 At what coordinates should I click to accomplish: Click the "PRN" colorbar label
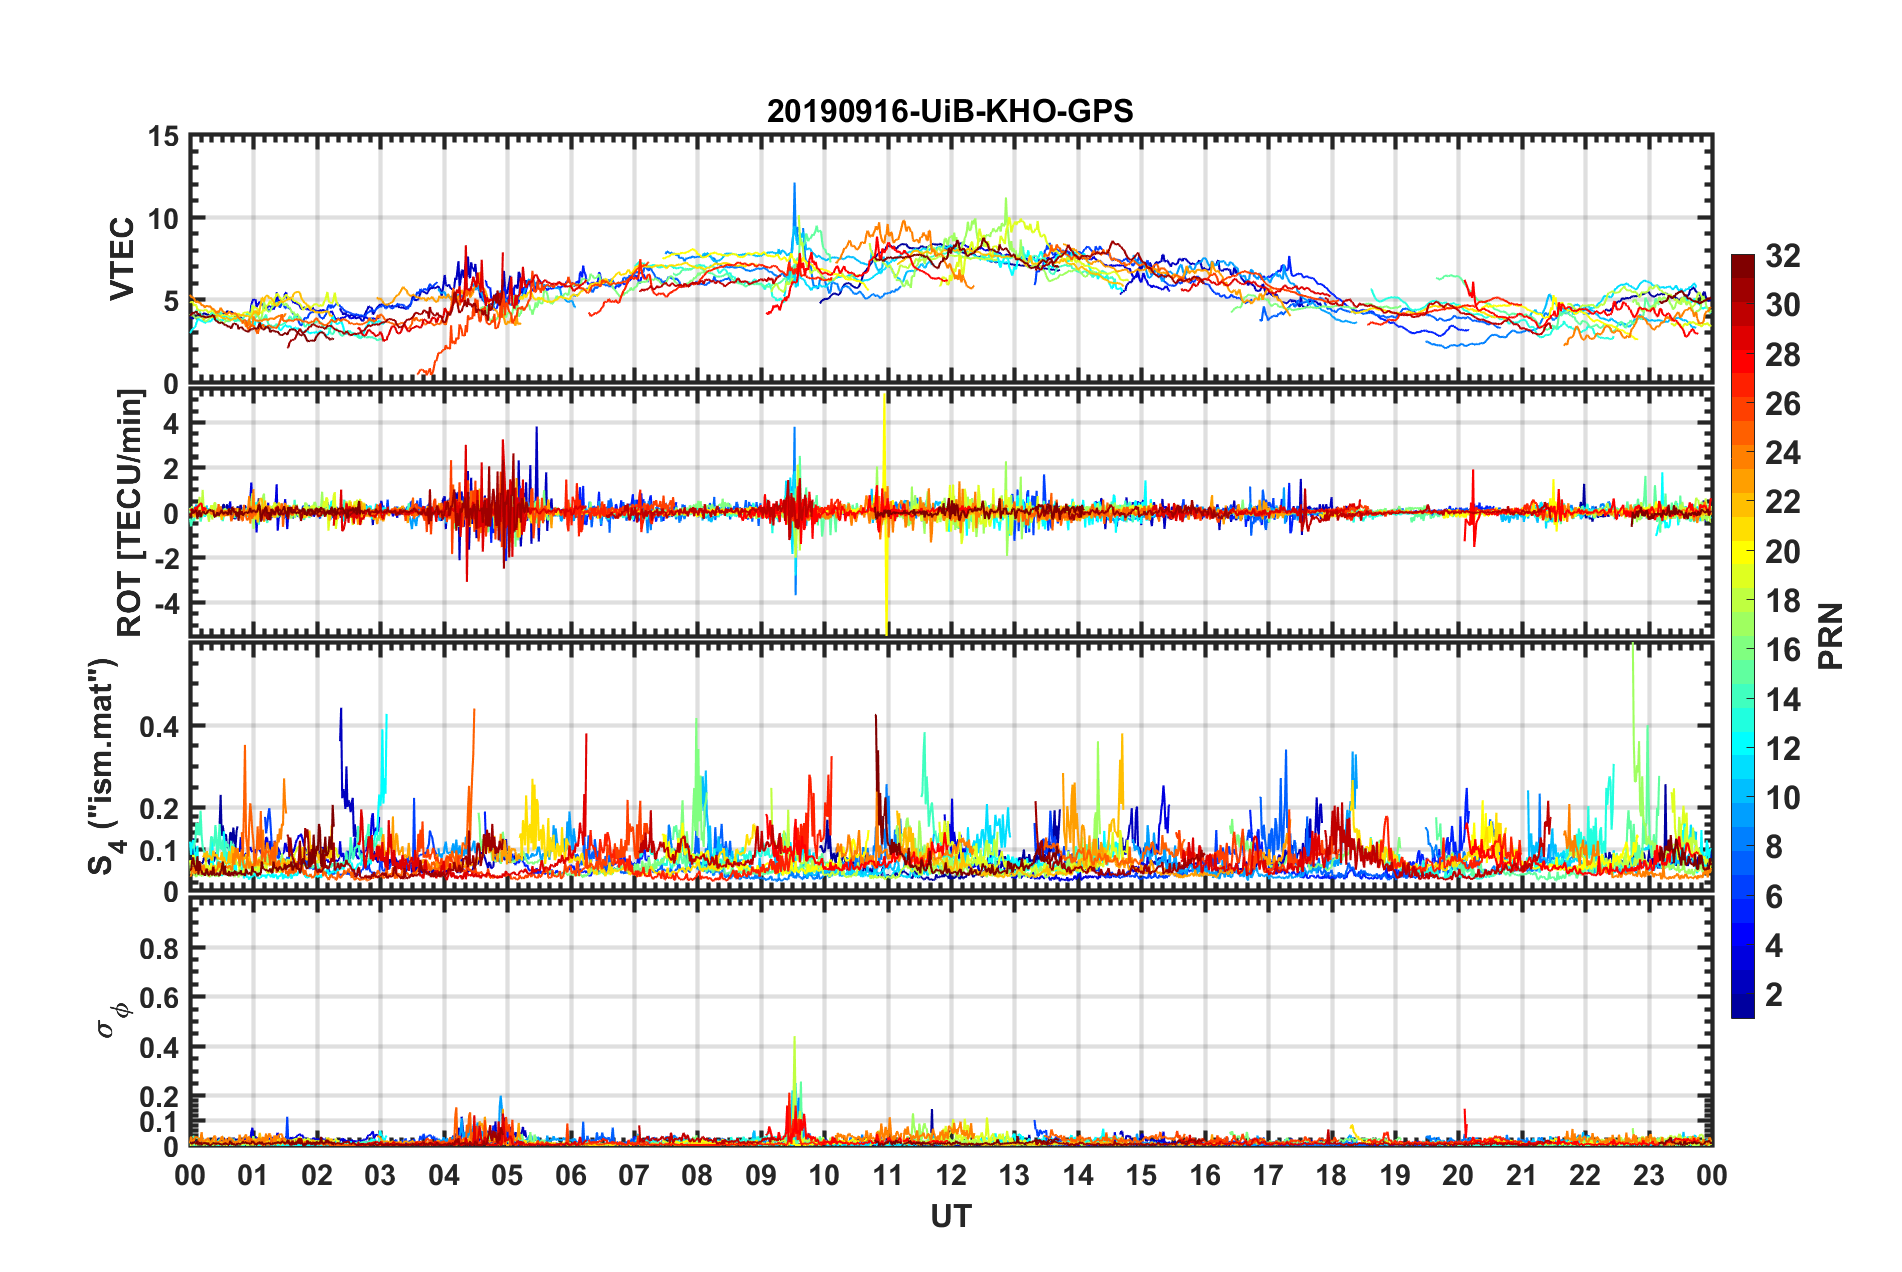(x=1831, y=636)
